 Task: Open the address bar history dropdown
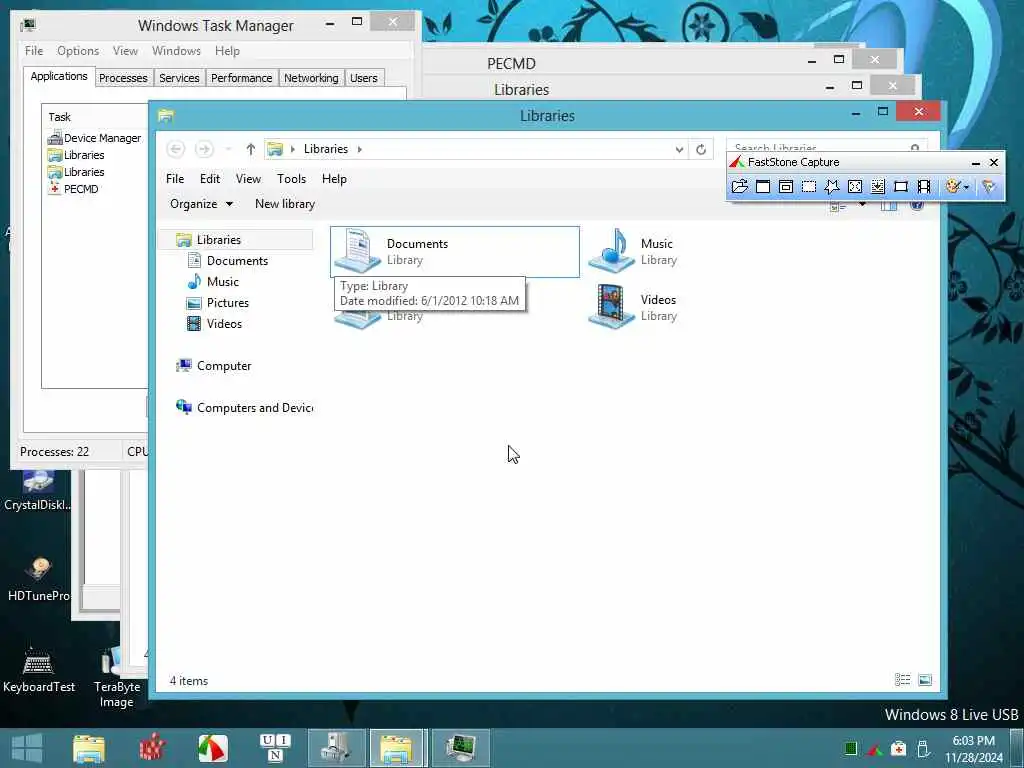coord(679,149)
